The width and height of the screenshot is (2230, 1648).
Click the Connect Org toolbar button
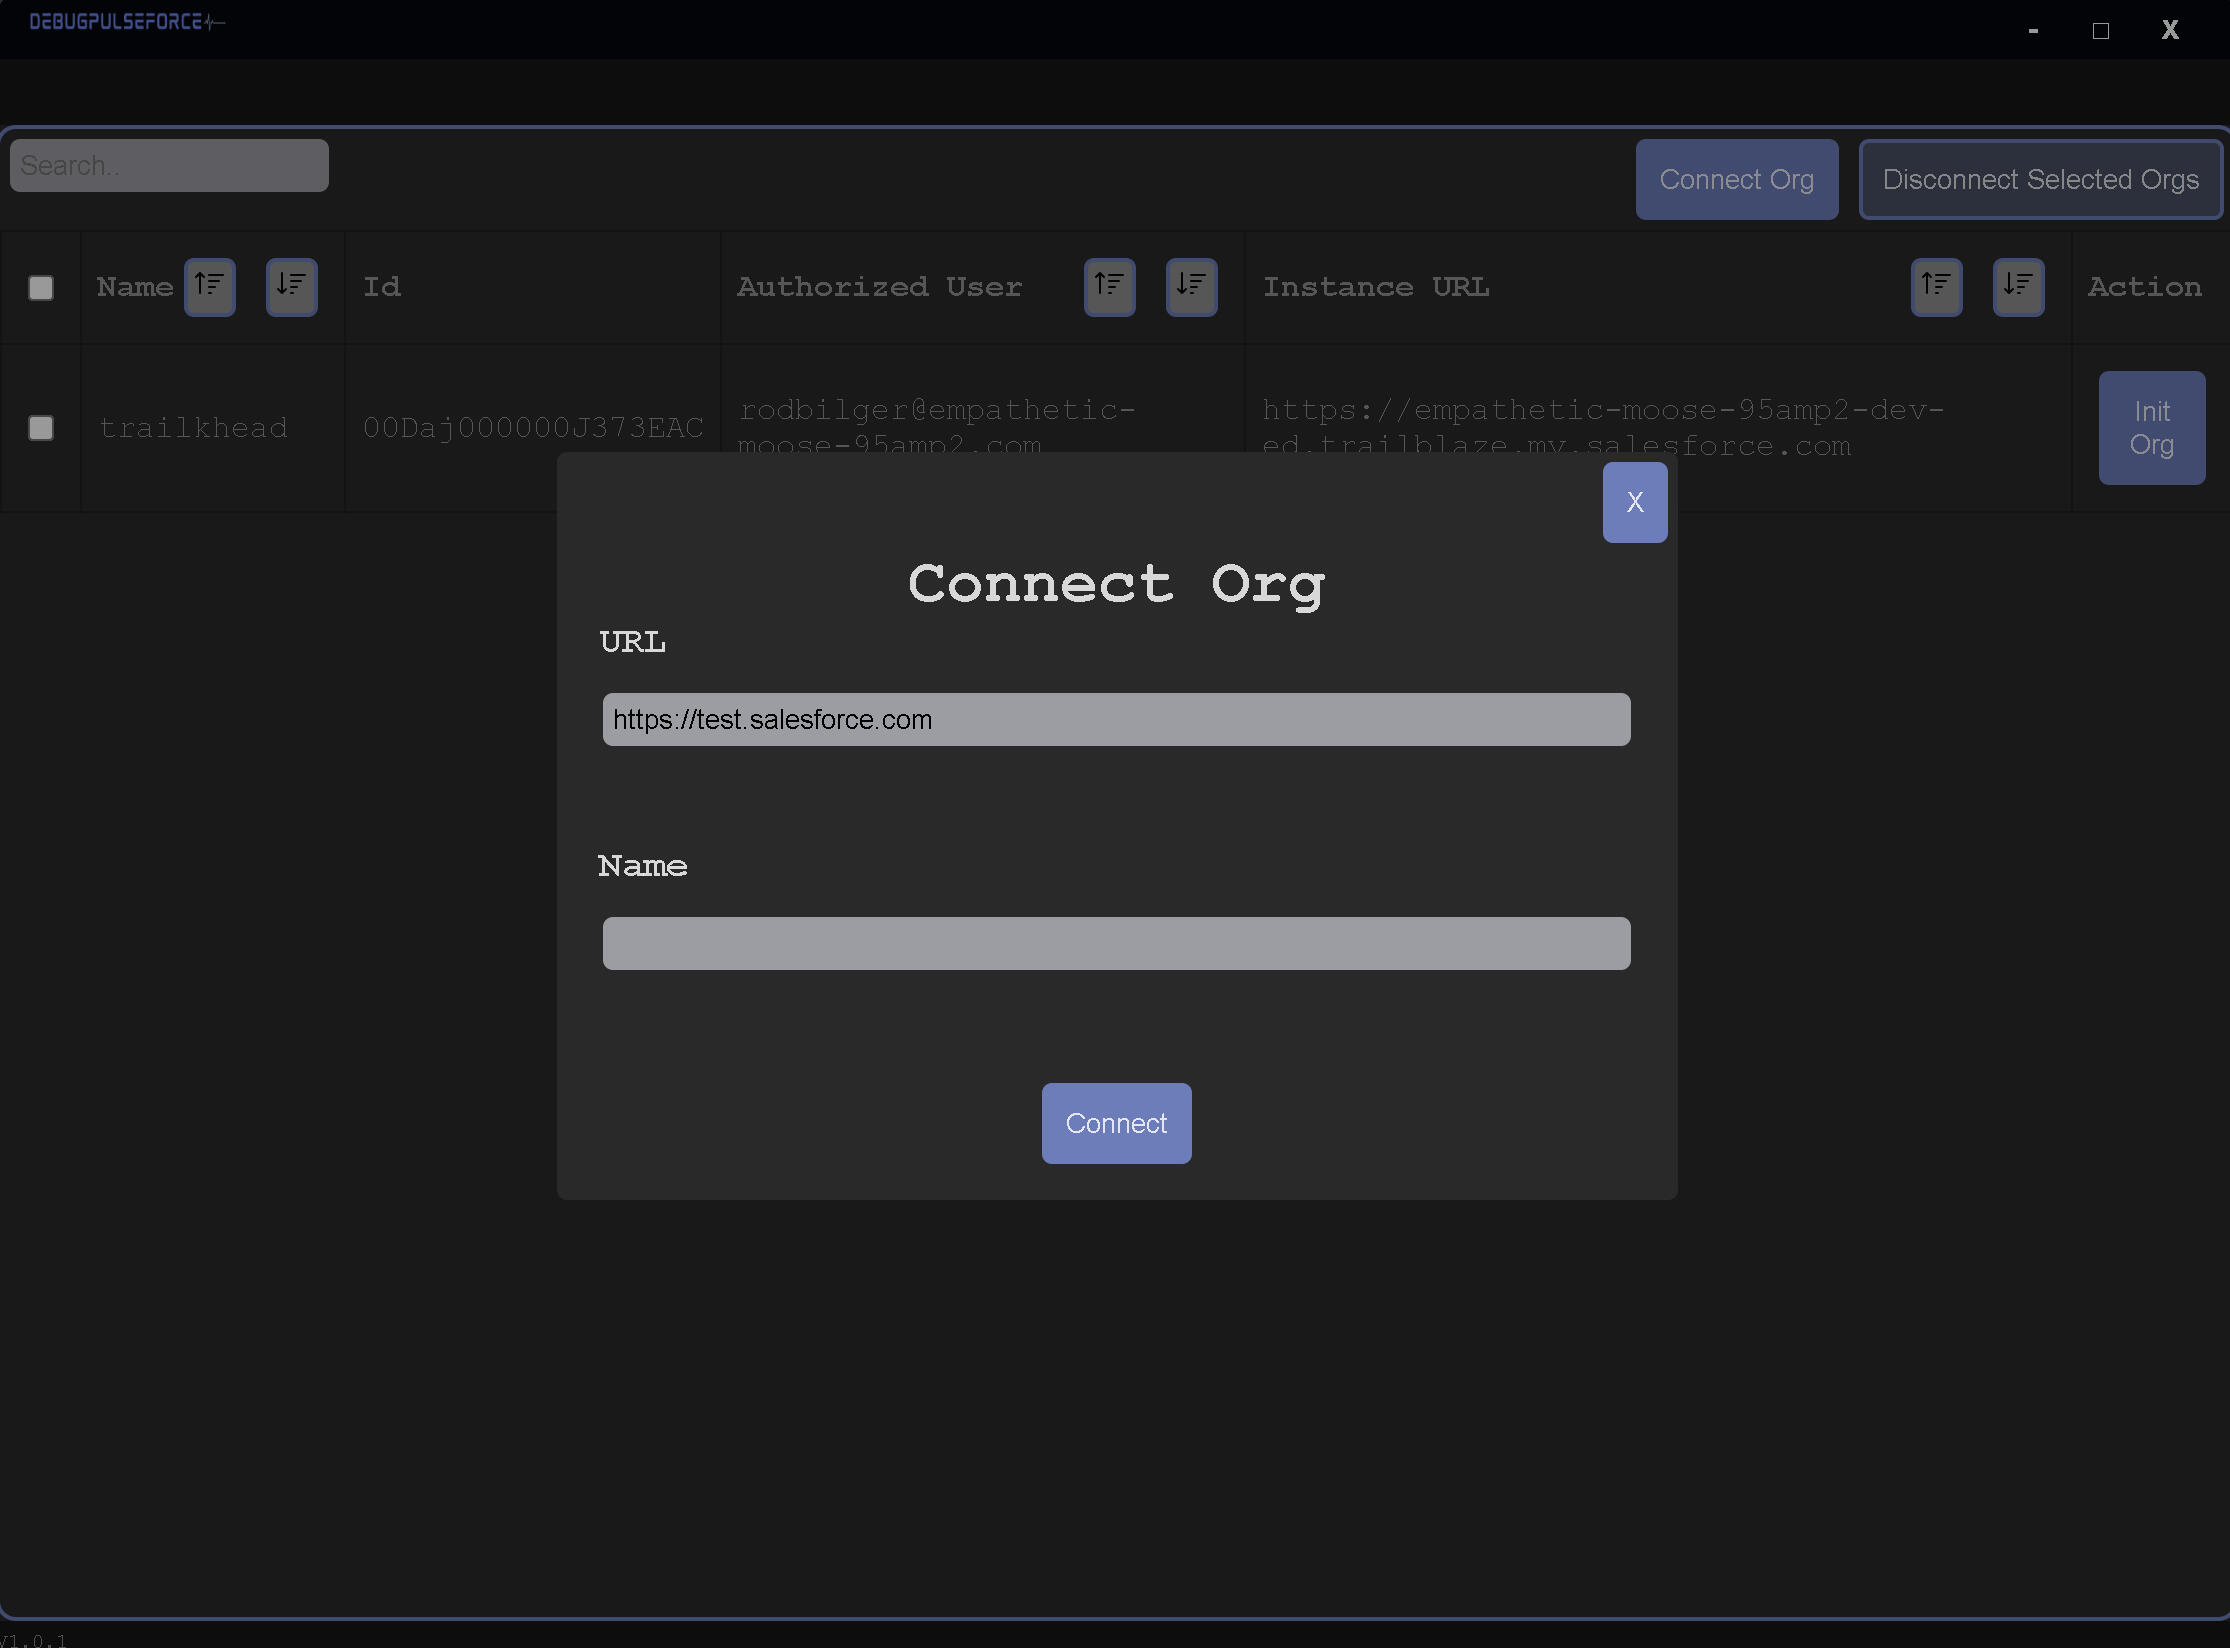[x=1736, y=180]
